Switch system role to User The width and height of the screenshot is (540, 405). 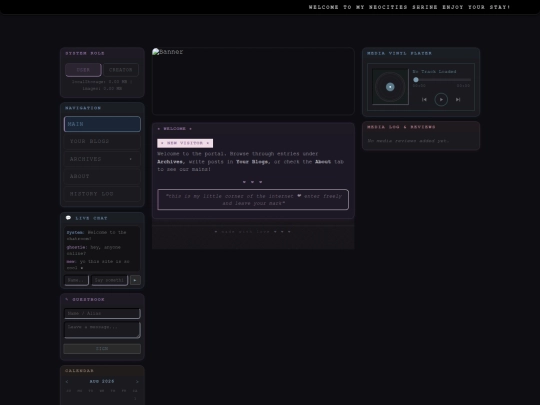pyautogui.click(x=83, y=70)
